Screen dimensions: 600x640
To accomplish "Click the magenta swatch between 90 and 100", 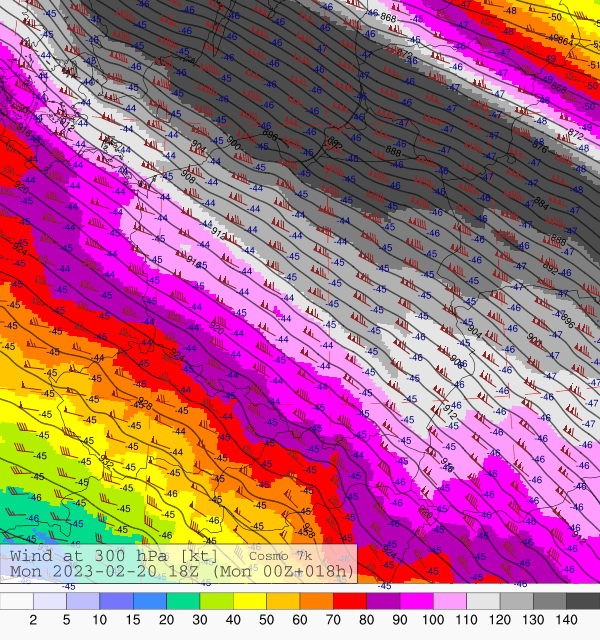I will 417,601.
